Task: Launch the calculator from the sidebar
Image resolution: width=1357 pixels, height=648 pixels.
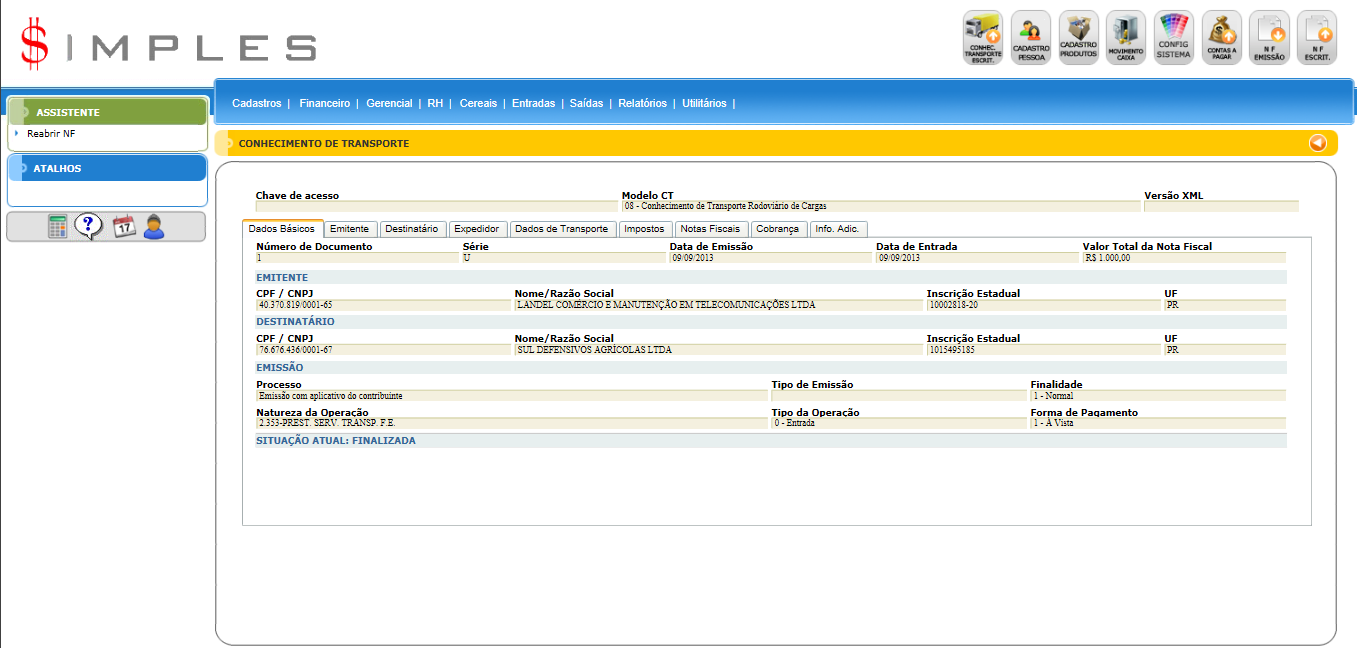Action: [59, 227]
